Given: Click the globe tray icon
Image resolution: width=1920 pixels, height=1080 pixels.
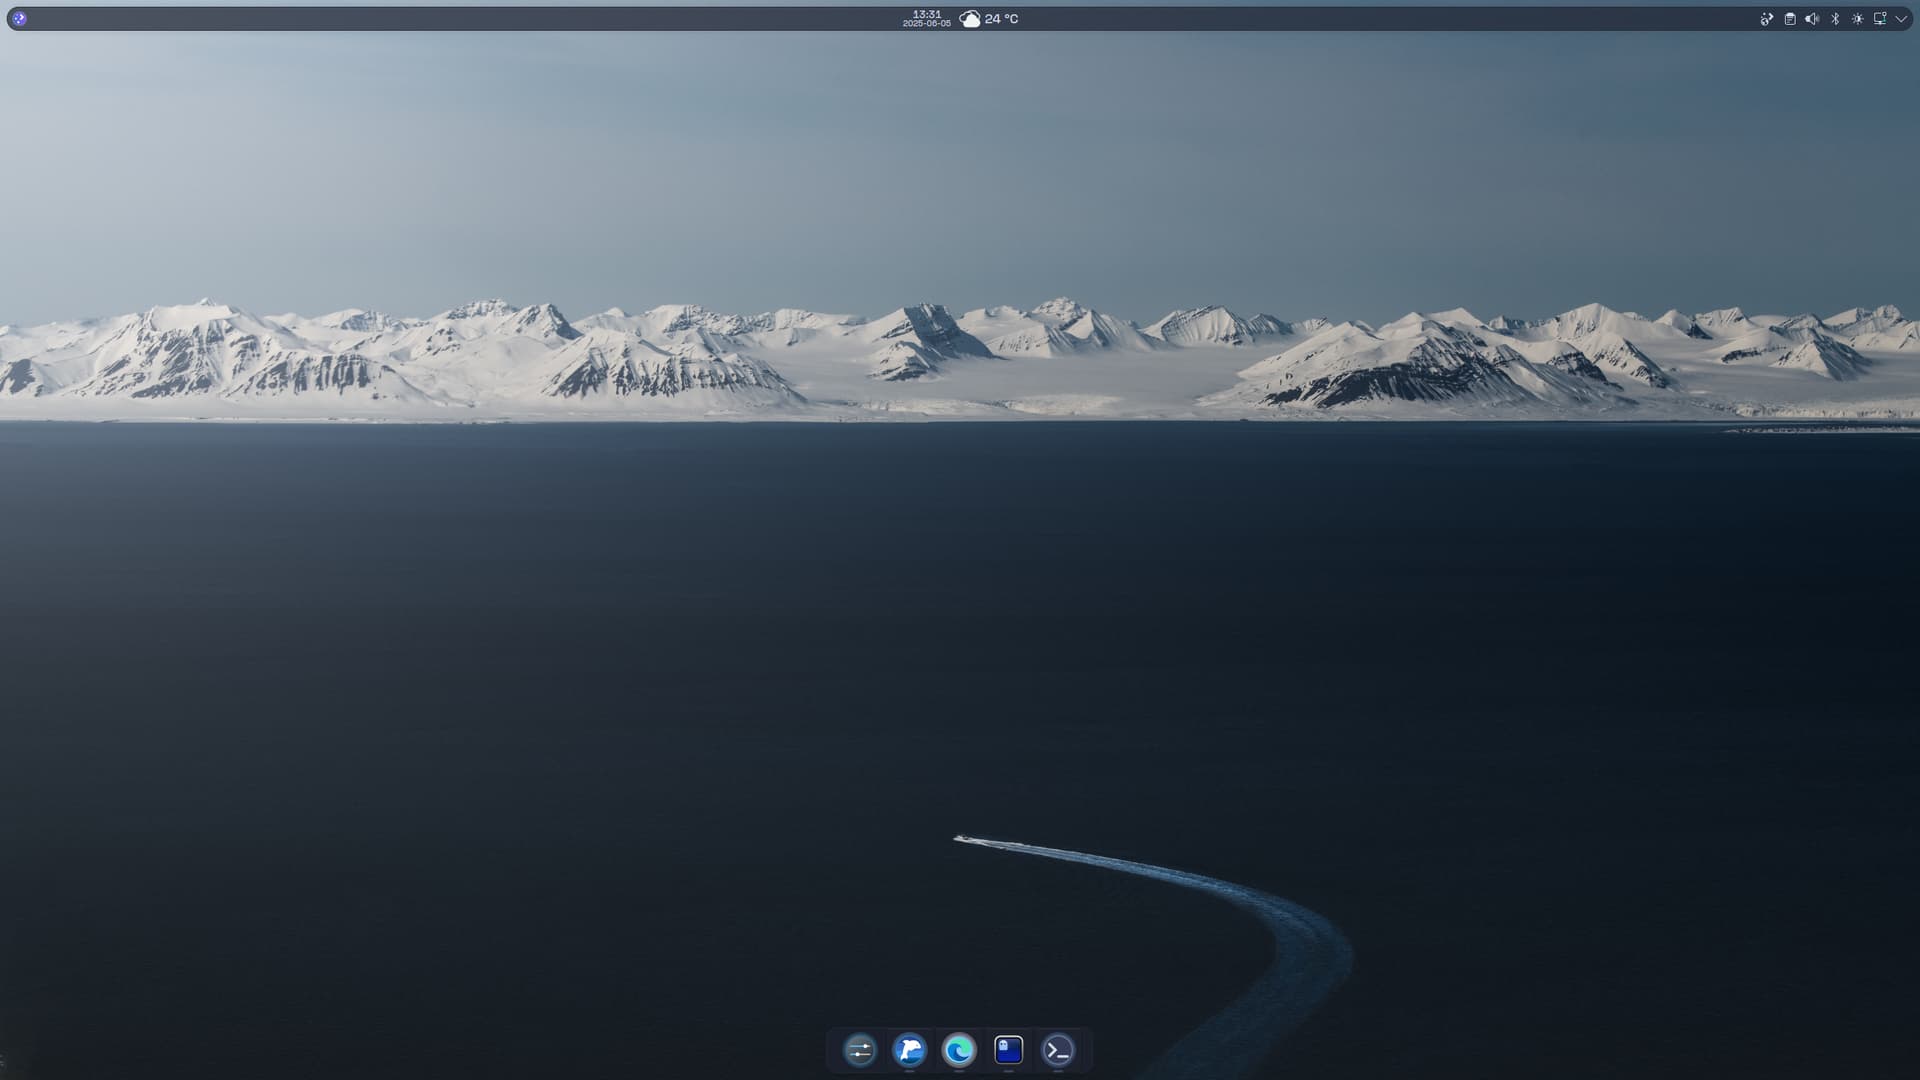Looking at the screenshot, I should pos(1767,19).
